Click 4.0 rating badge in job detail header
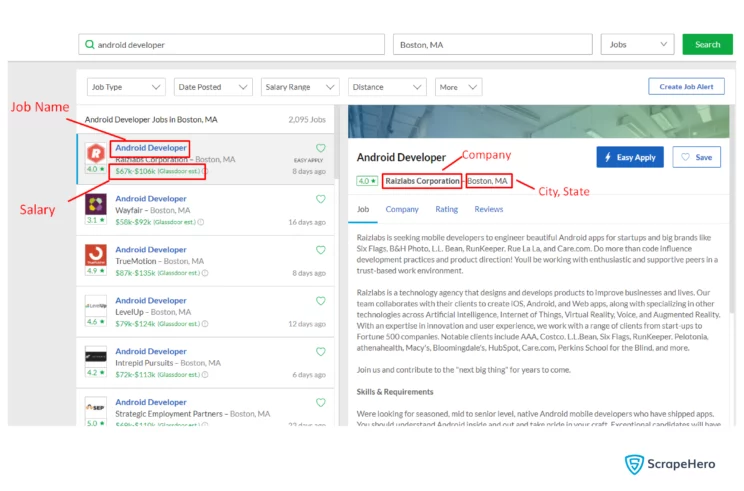The width and height of the screenshot is (744, 491). pyautogui.click(x=367, y=181)
